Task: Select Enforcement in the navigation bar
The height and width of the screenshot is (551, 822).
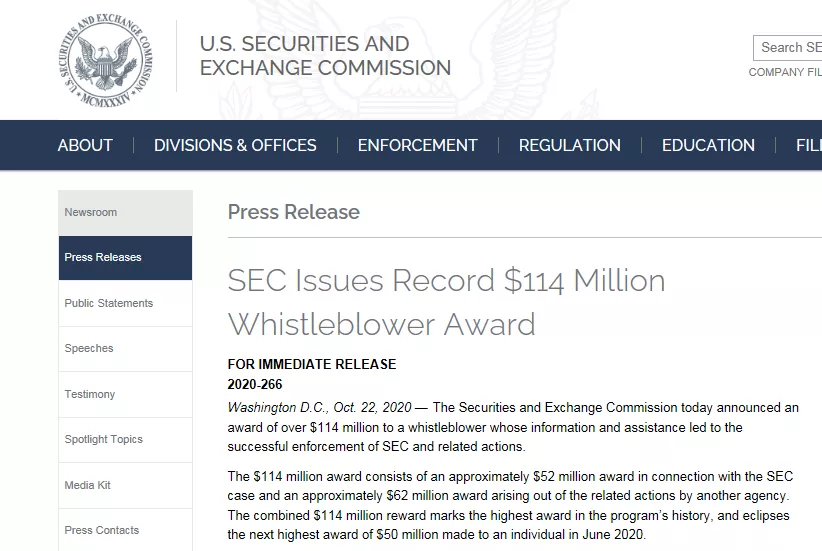Action: tap(417, 145)
